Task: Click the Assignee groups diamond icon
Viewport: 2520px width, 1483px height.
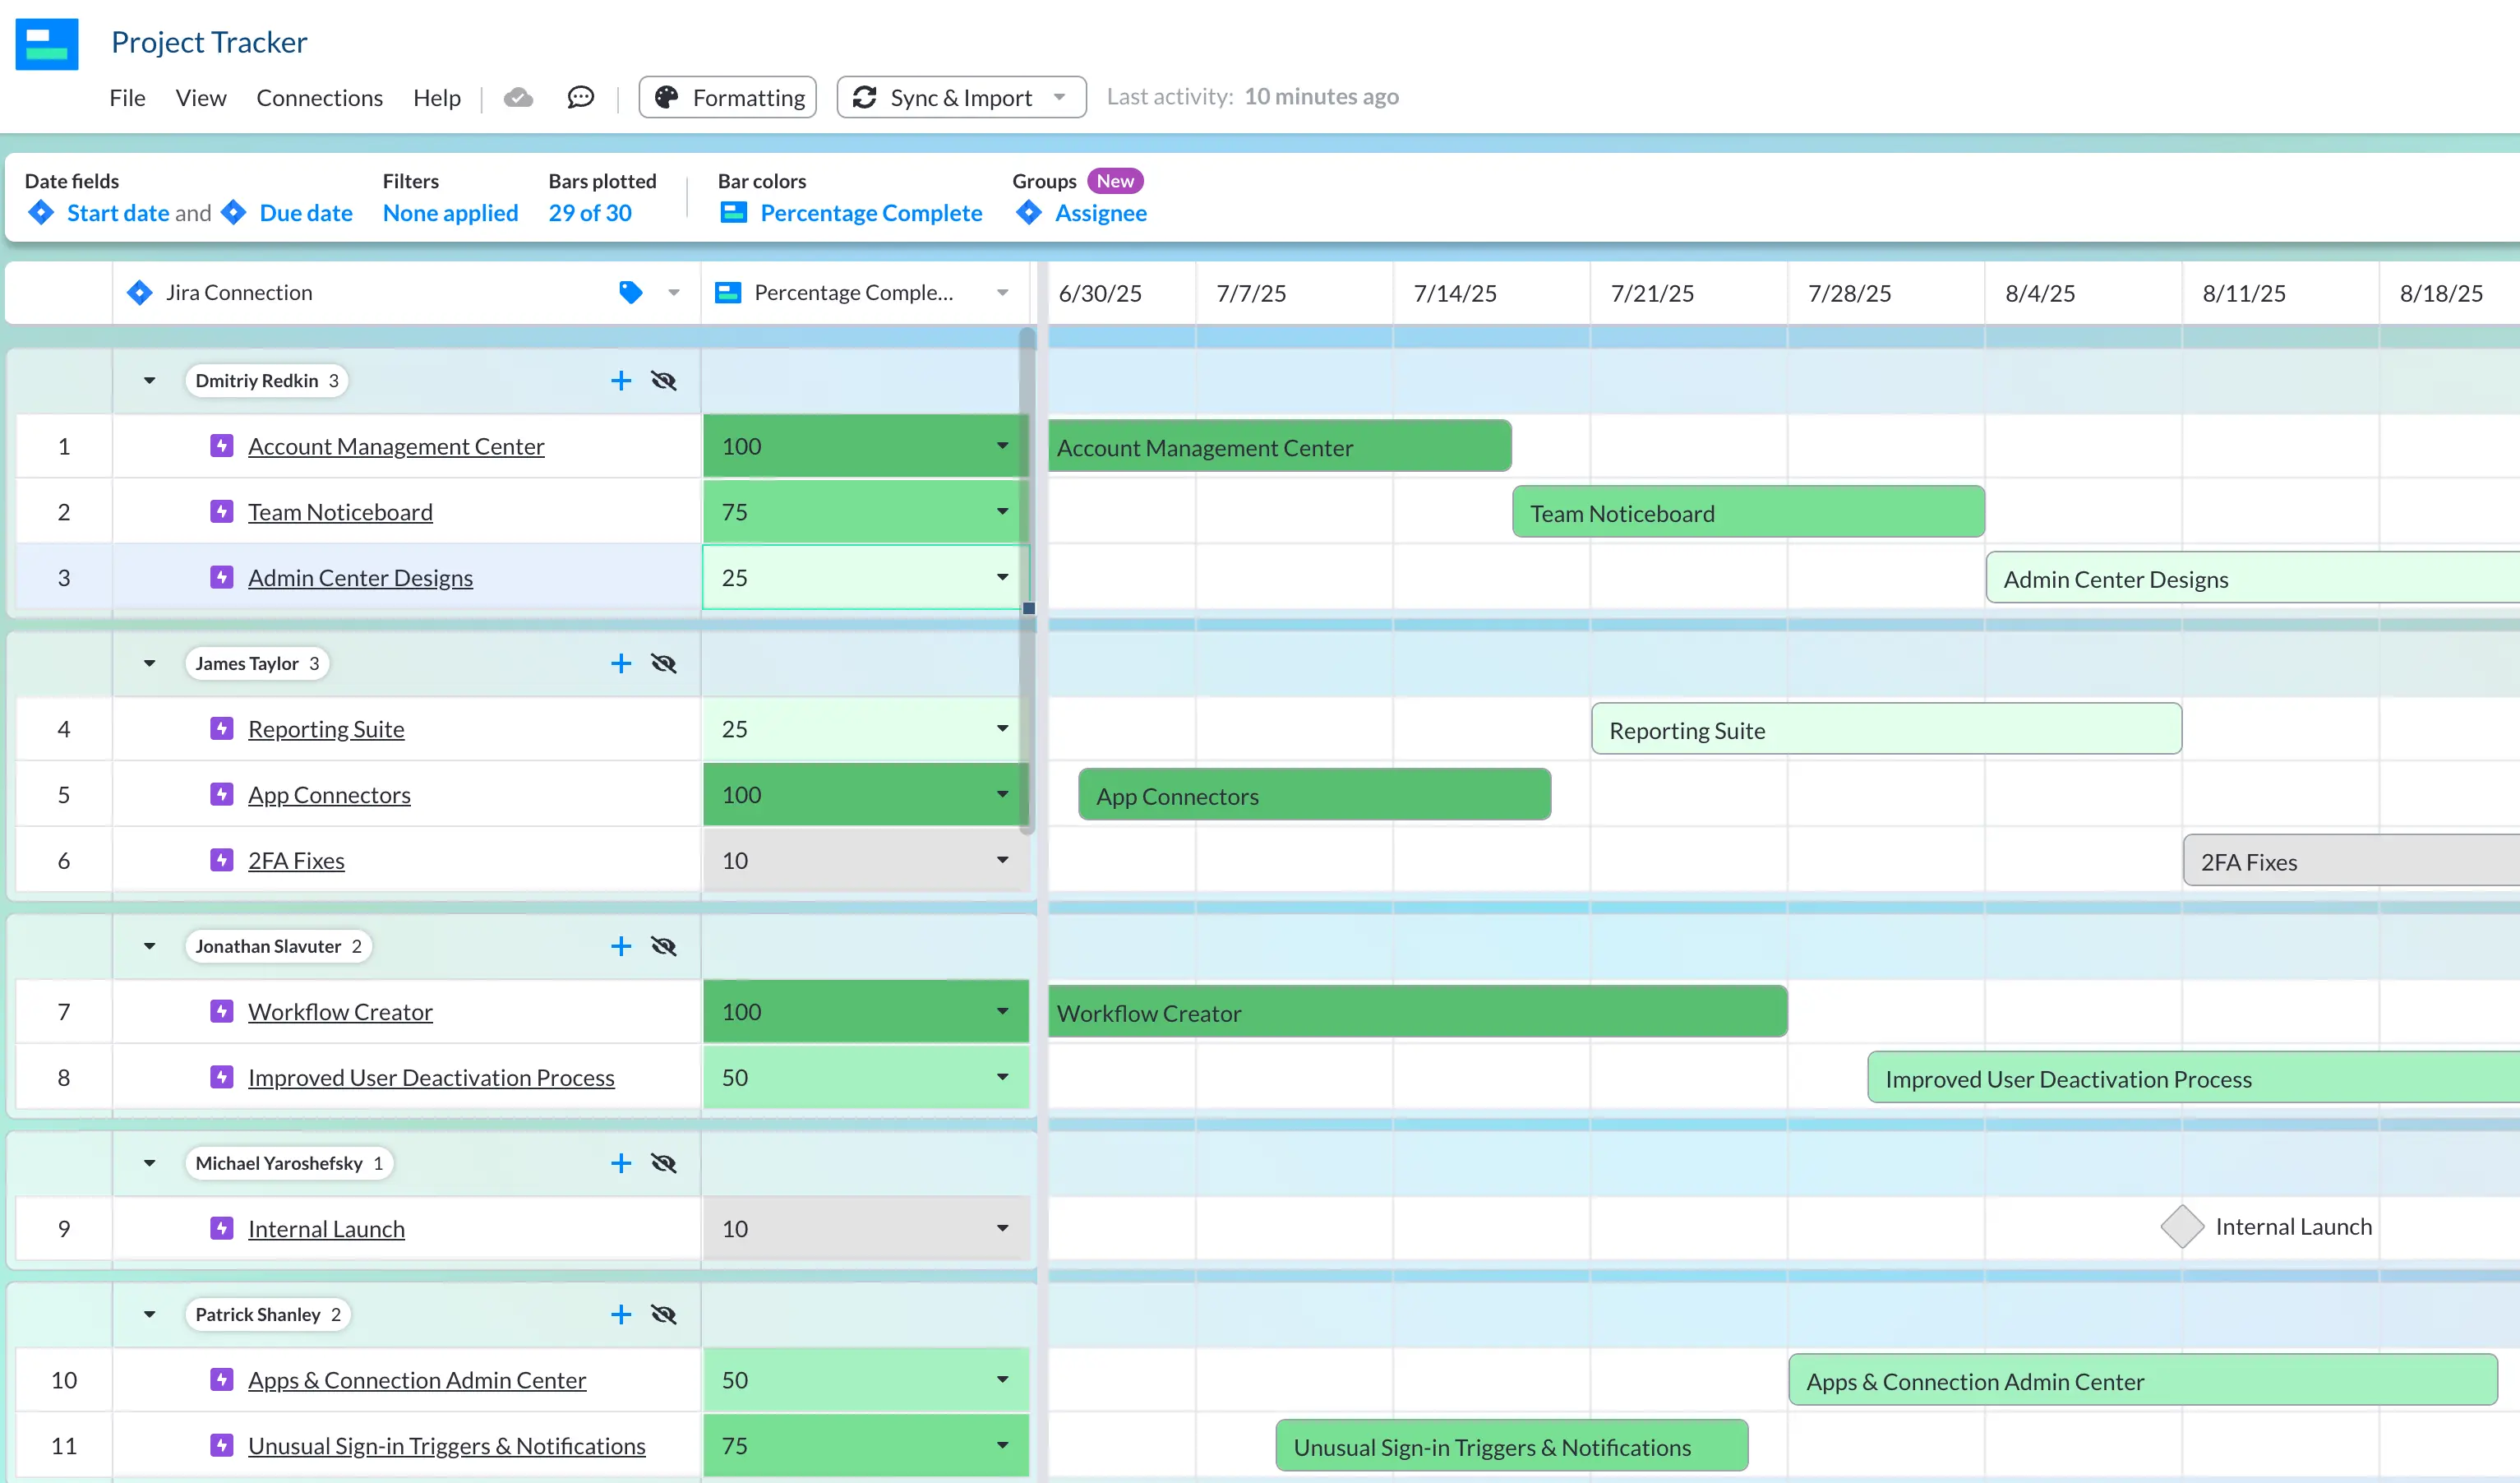Action: (x=1029, y=212)
